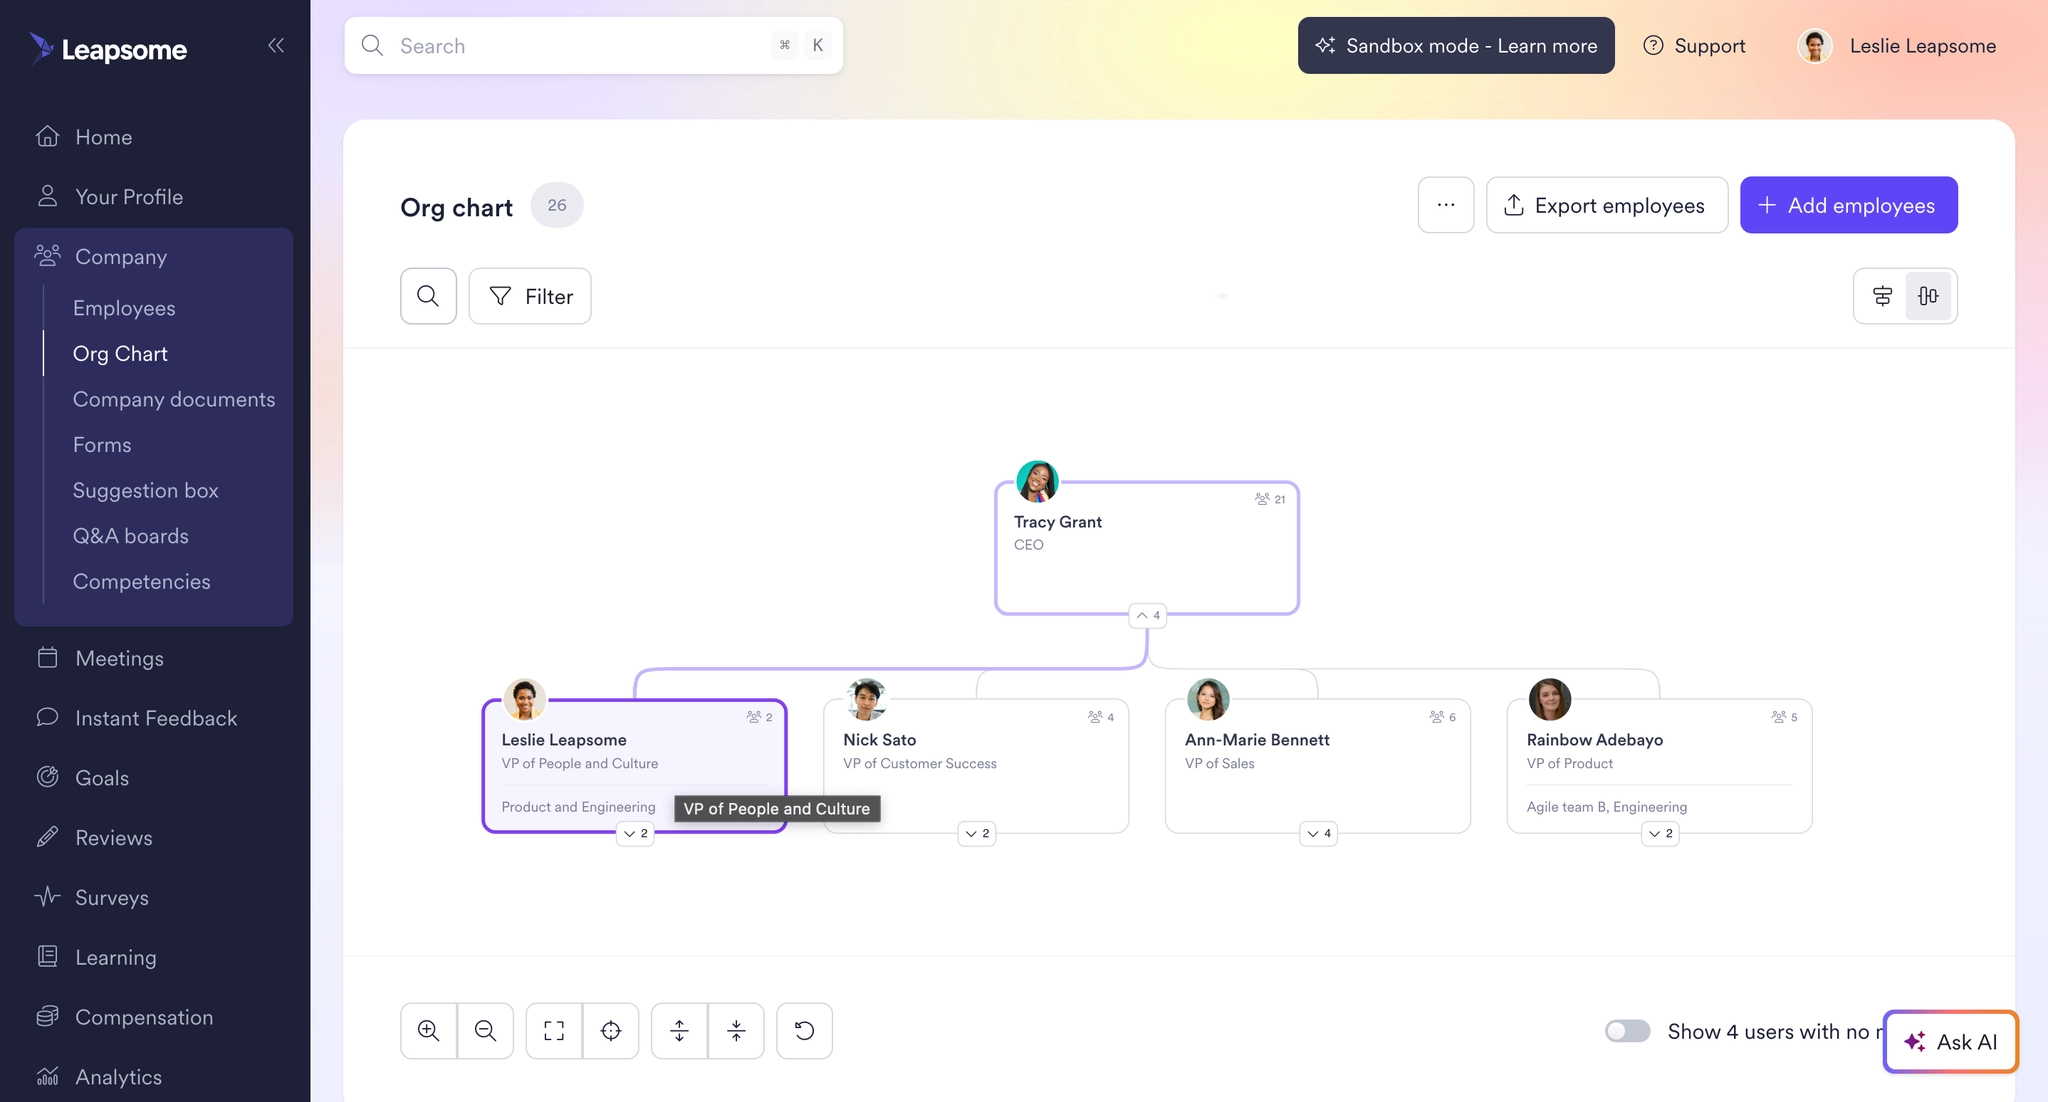This screenshot has height=1102, width=2048.
Task: Expand Rainbow Adebayo's 2 direct reports
Action: coord(1660,833)
